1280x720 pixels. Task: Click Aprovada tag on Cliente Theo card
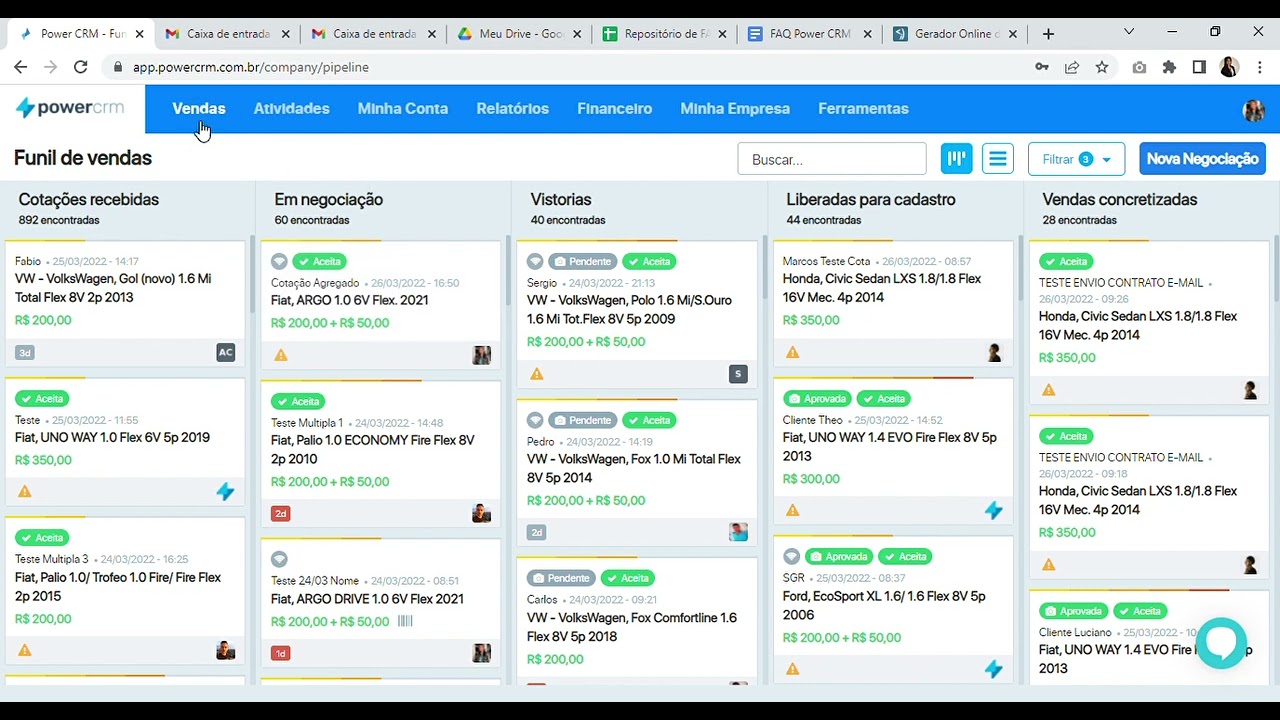[x=818, y=398]
